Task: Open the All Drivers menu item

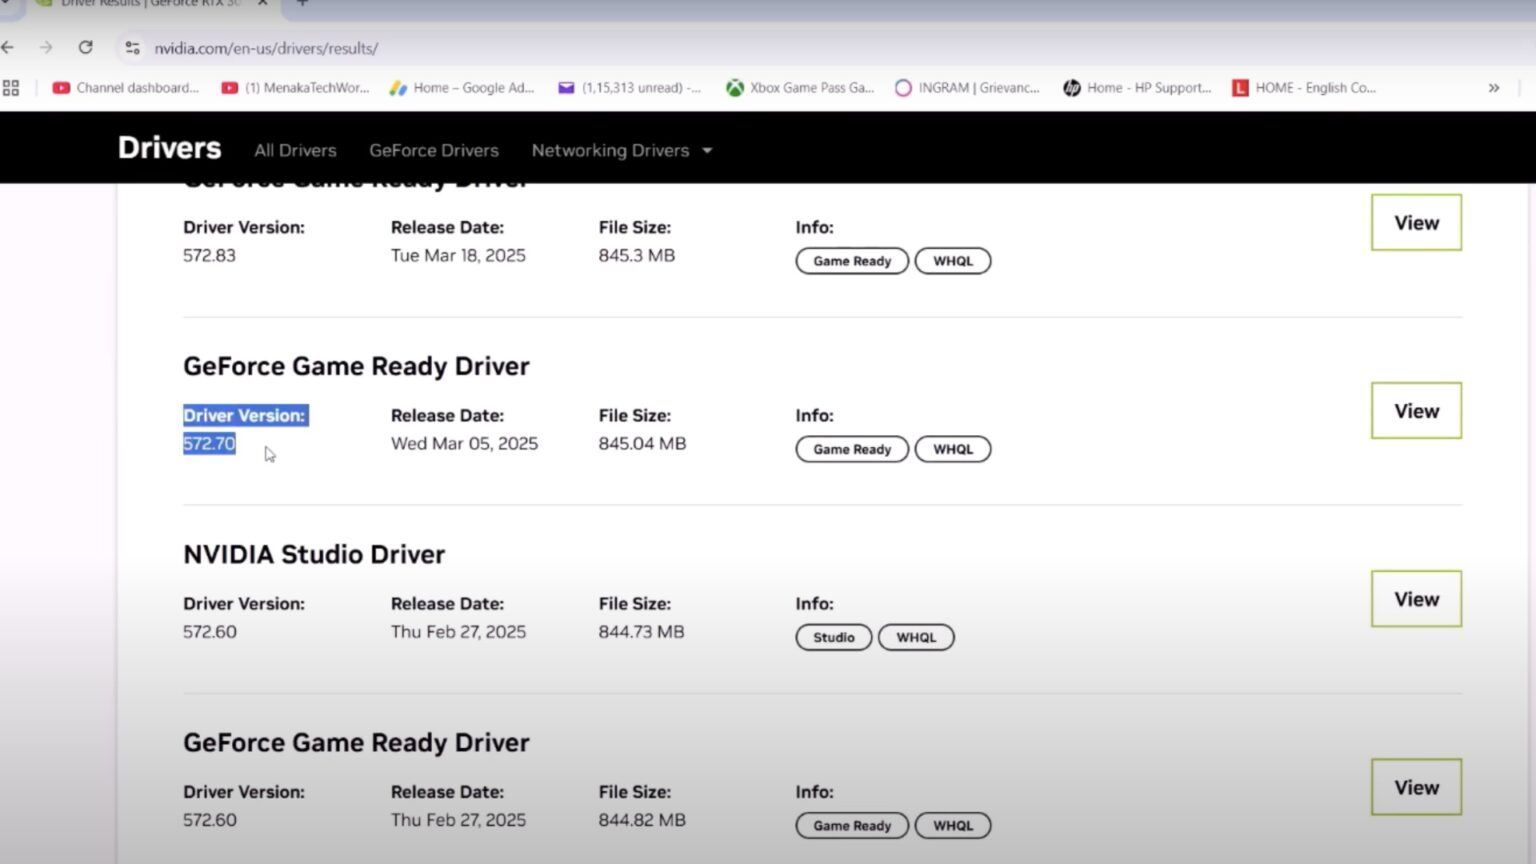Action: 295,150
